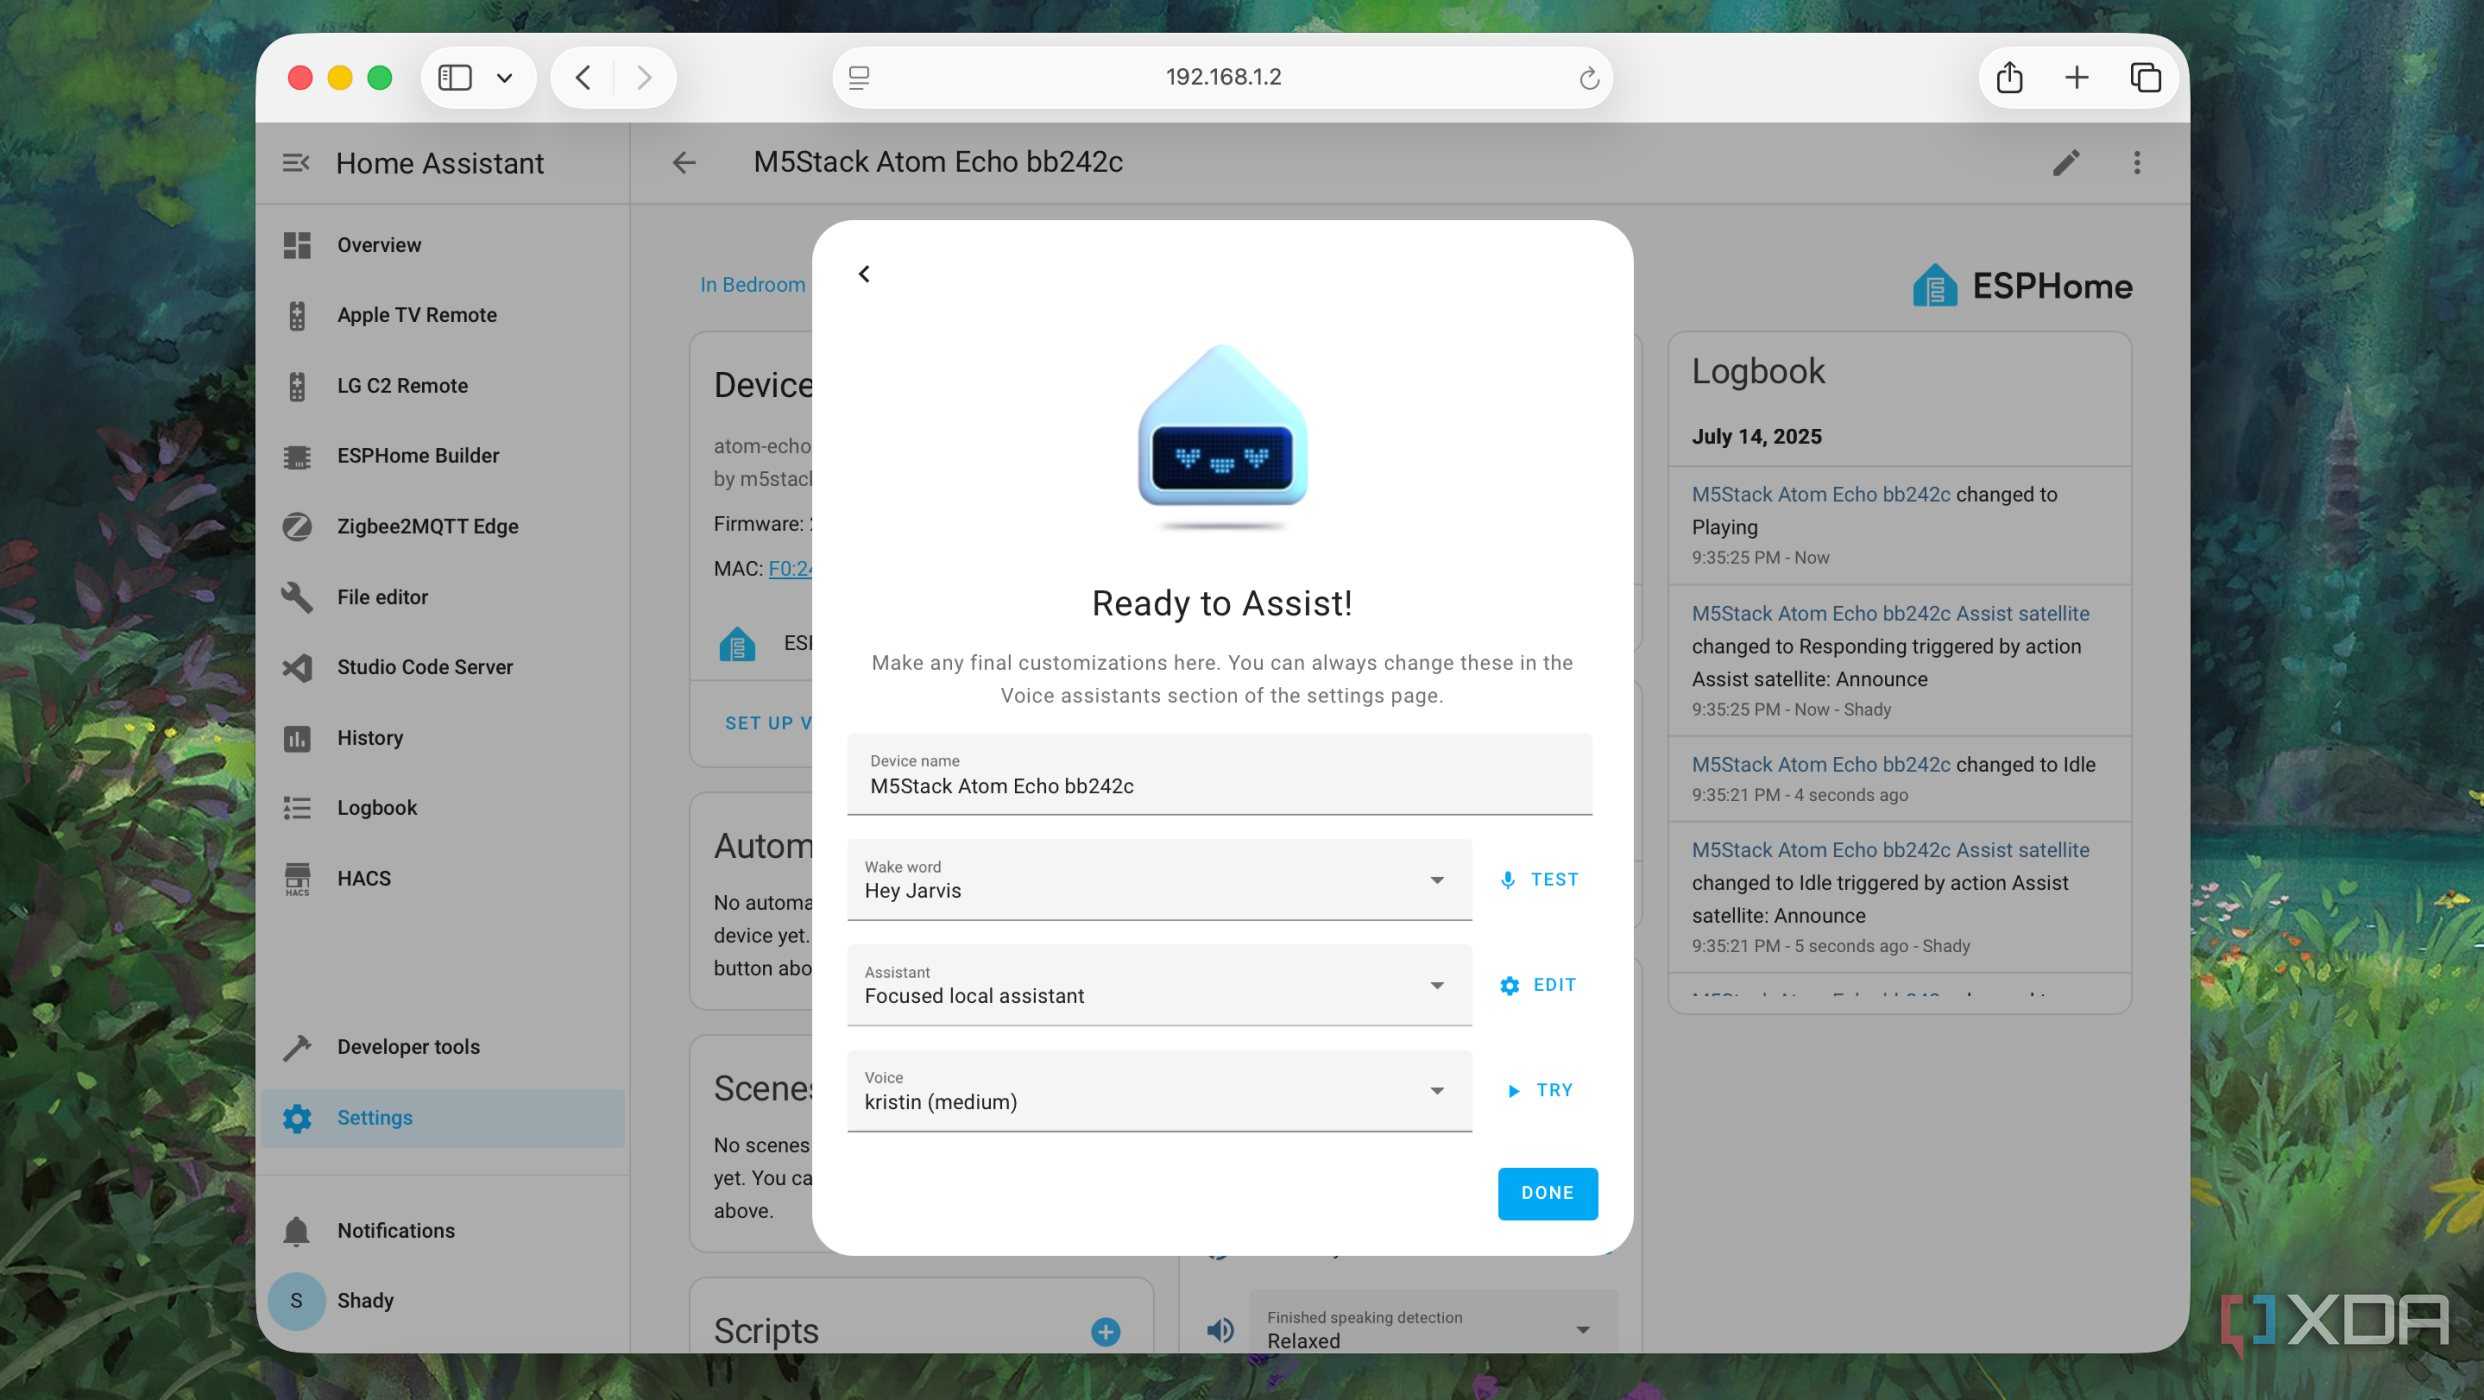The width and height of the screenshot is (2484, 1400).
Task: Open the In Bedroom area link
Action: pyautogui.click(x=752, y=285)
